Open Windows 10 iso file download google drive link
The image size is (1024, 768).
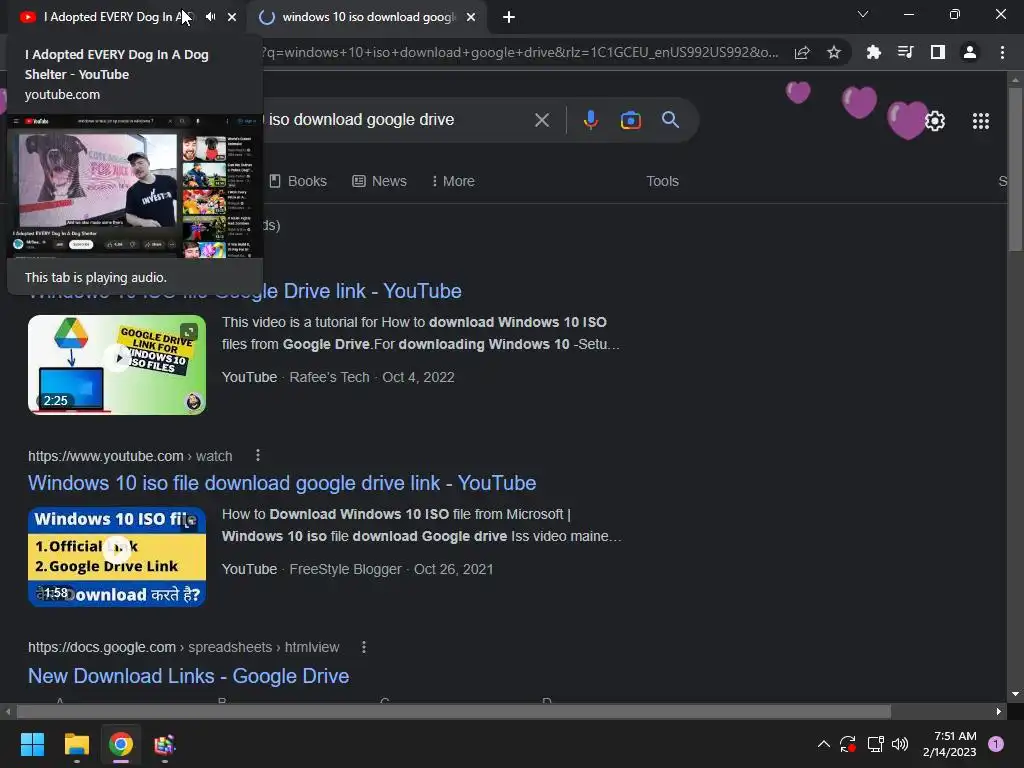282,483
